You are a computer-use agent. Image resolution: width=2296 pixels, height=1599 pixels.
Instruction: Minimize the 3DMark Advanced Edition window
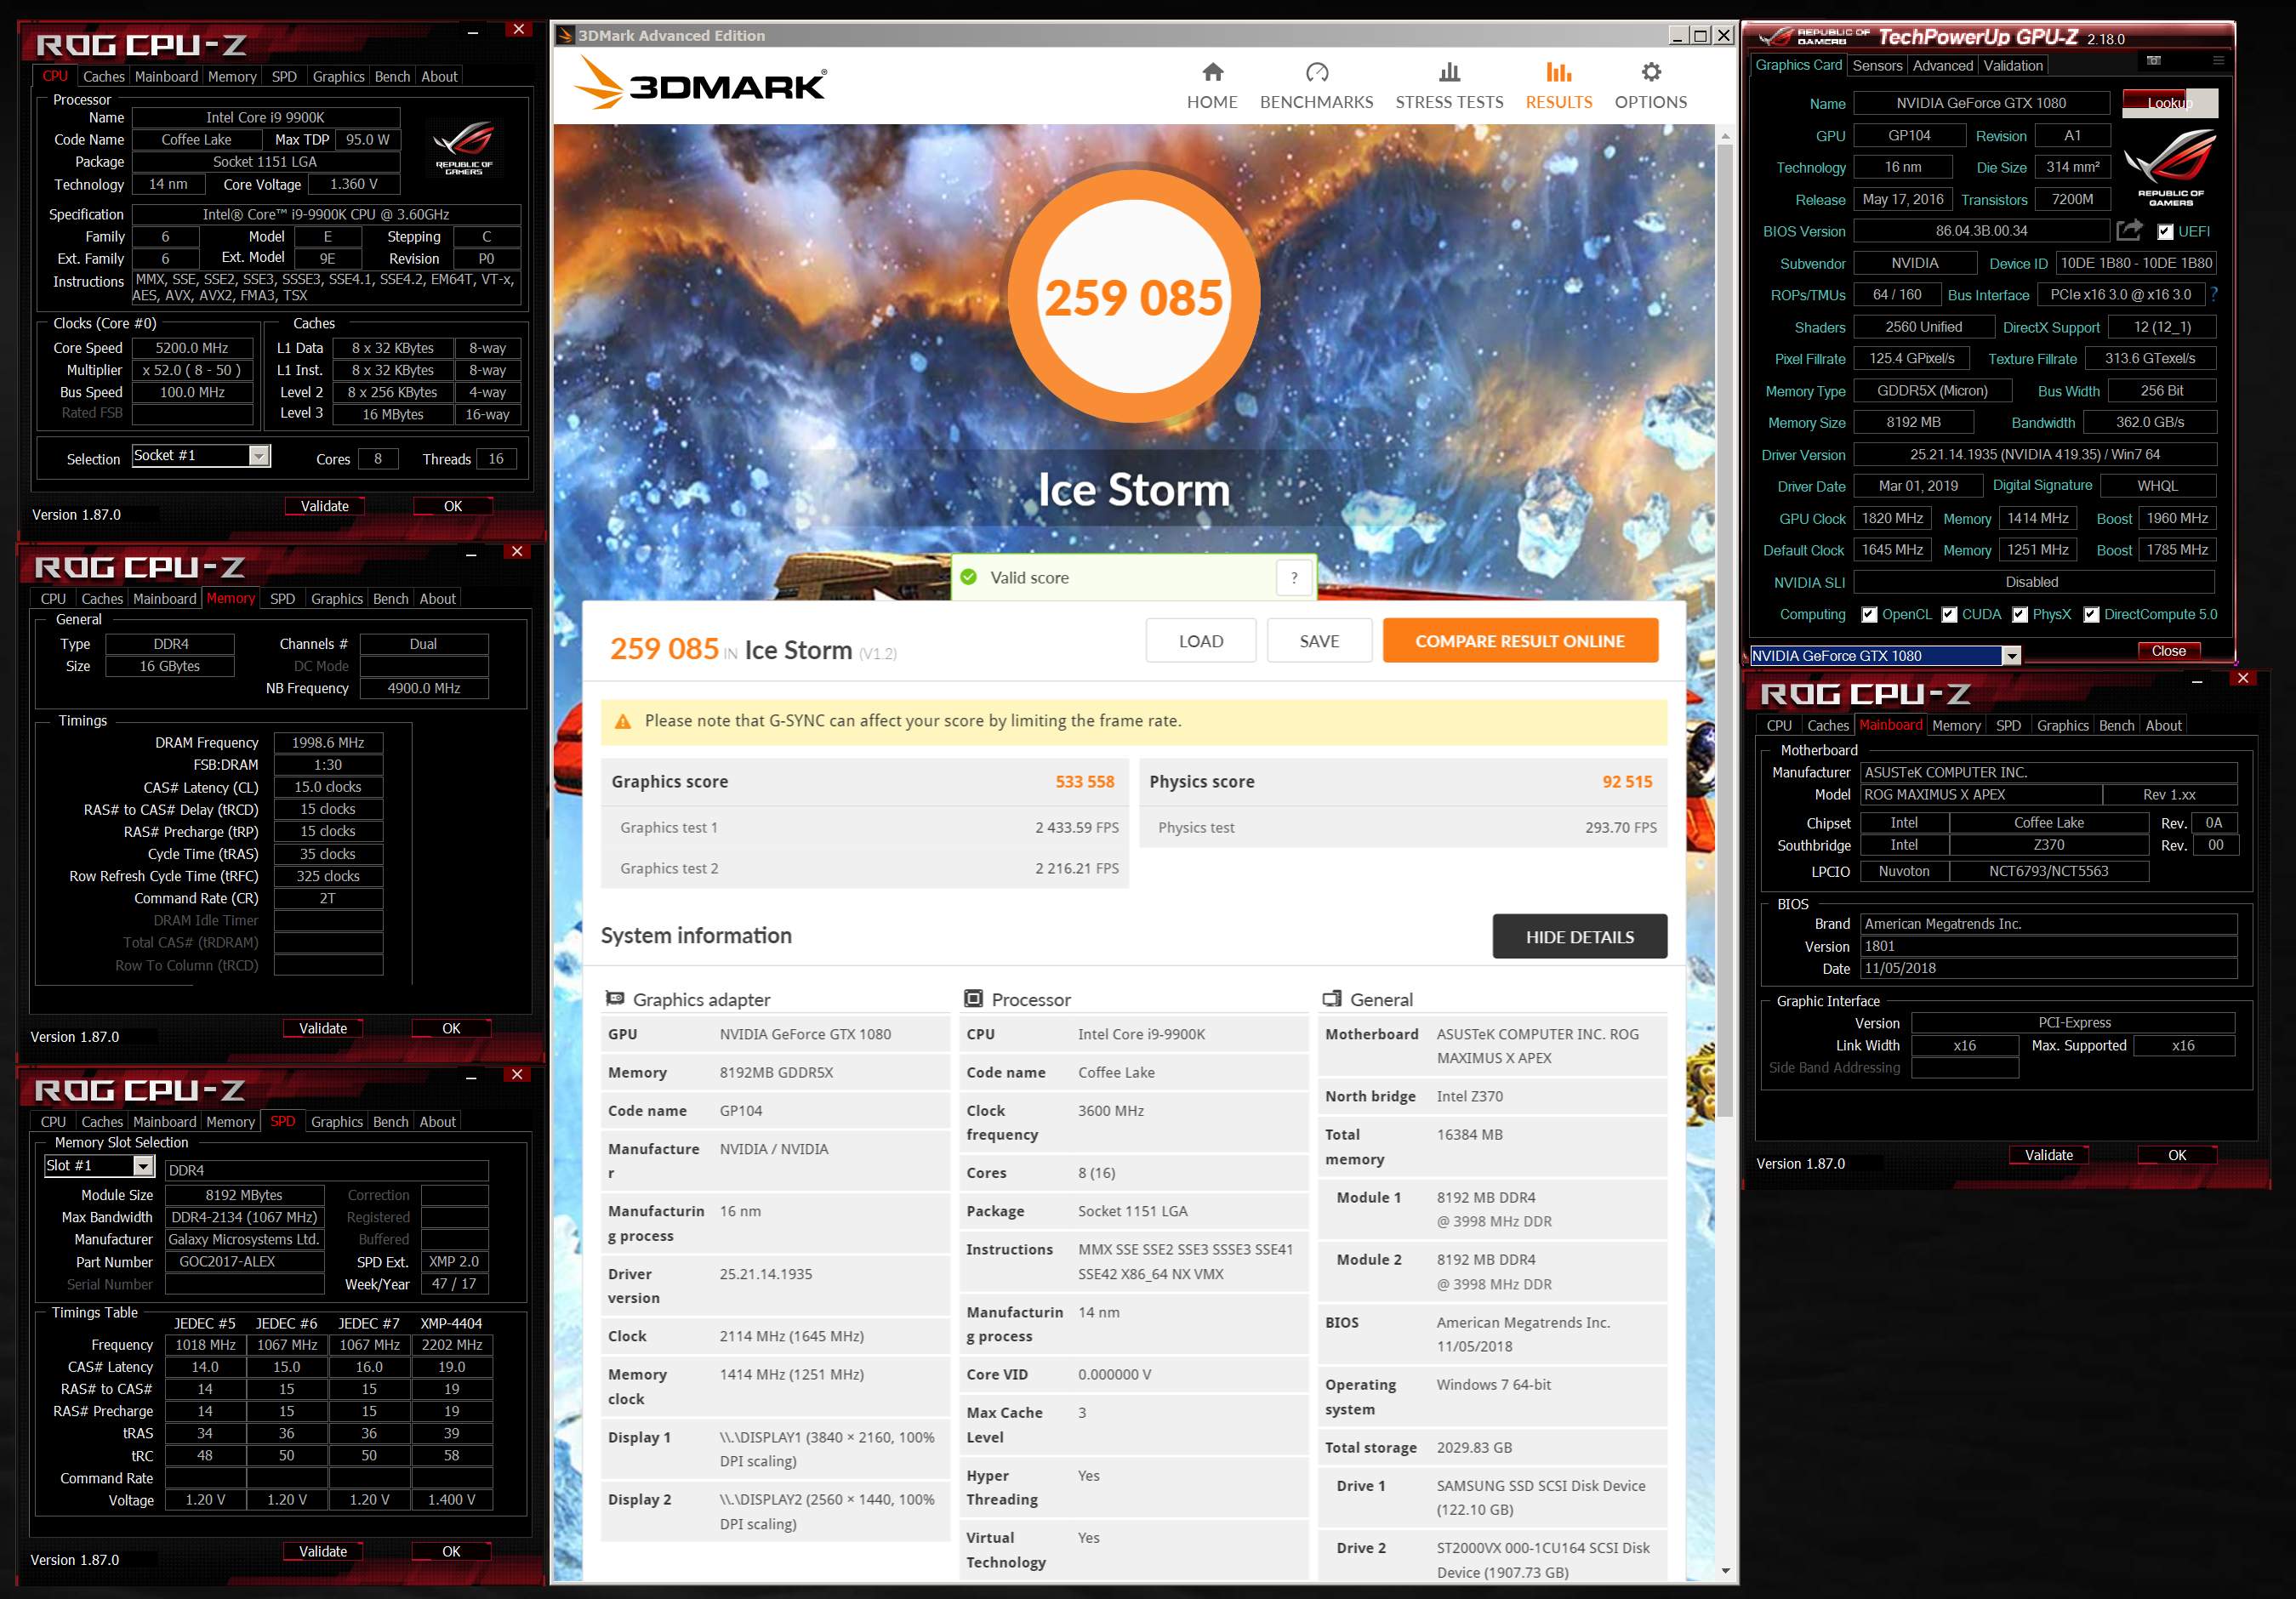[x=1678, y=35]
